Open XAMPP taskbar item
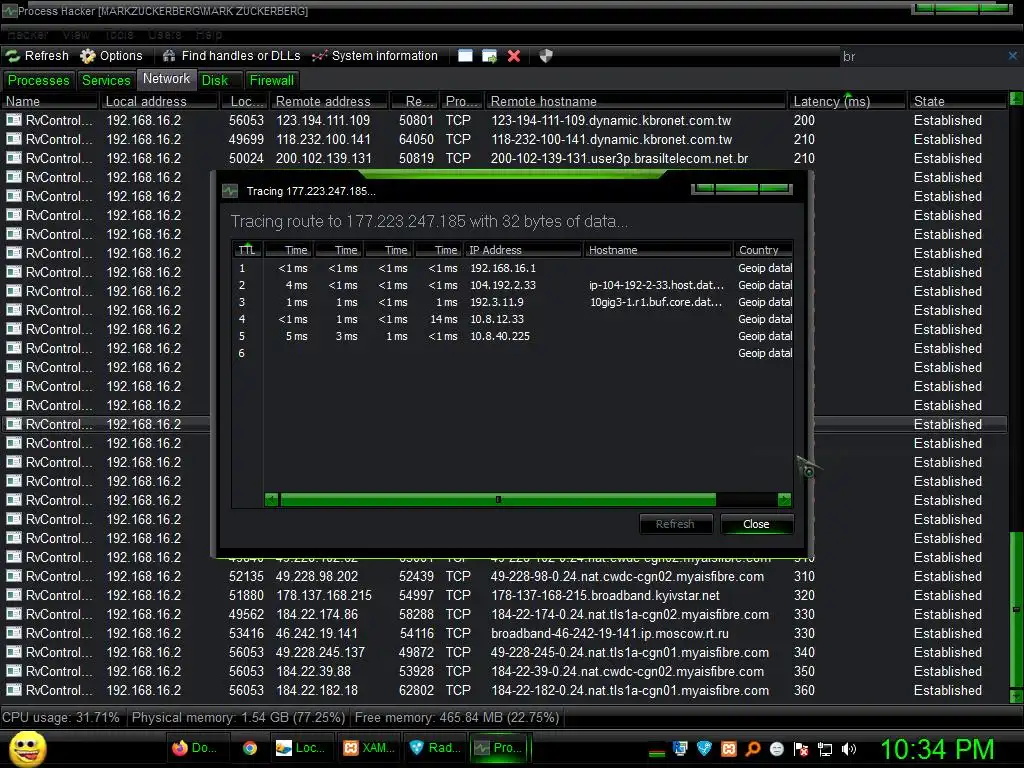Screen dimensions: 1024x768 [x=369, y=748]
